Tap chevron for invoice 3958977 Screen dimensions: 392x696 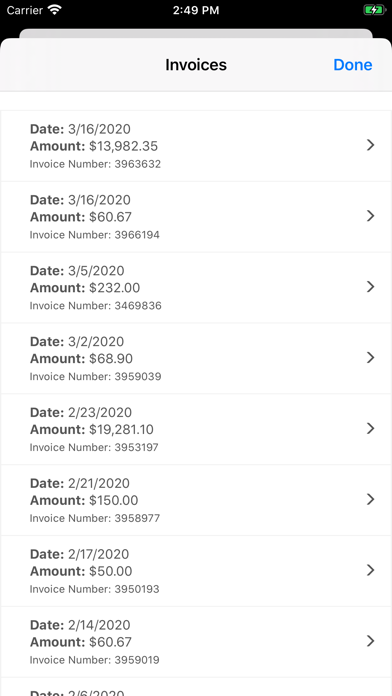pos(370,499)
